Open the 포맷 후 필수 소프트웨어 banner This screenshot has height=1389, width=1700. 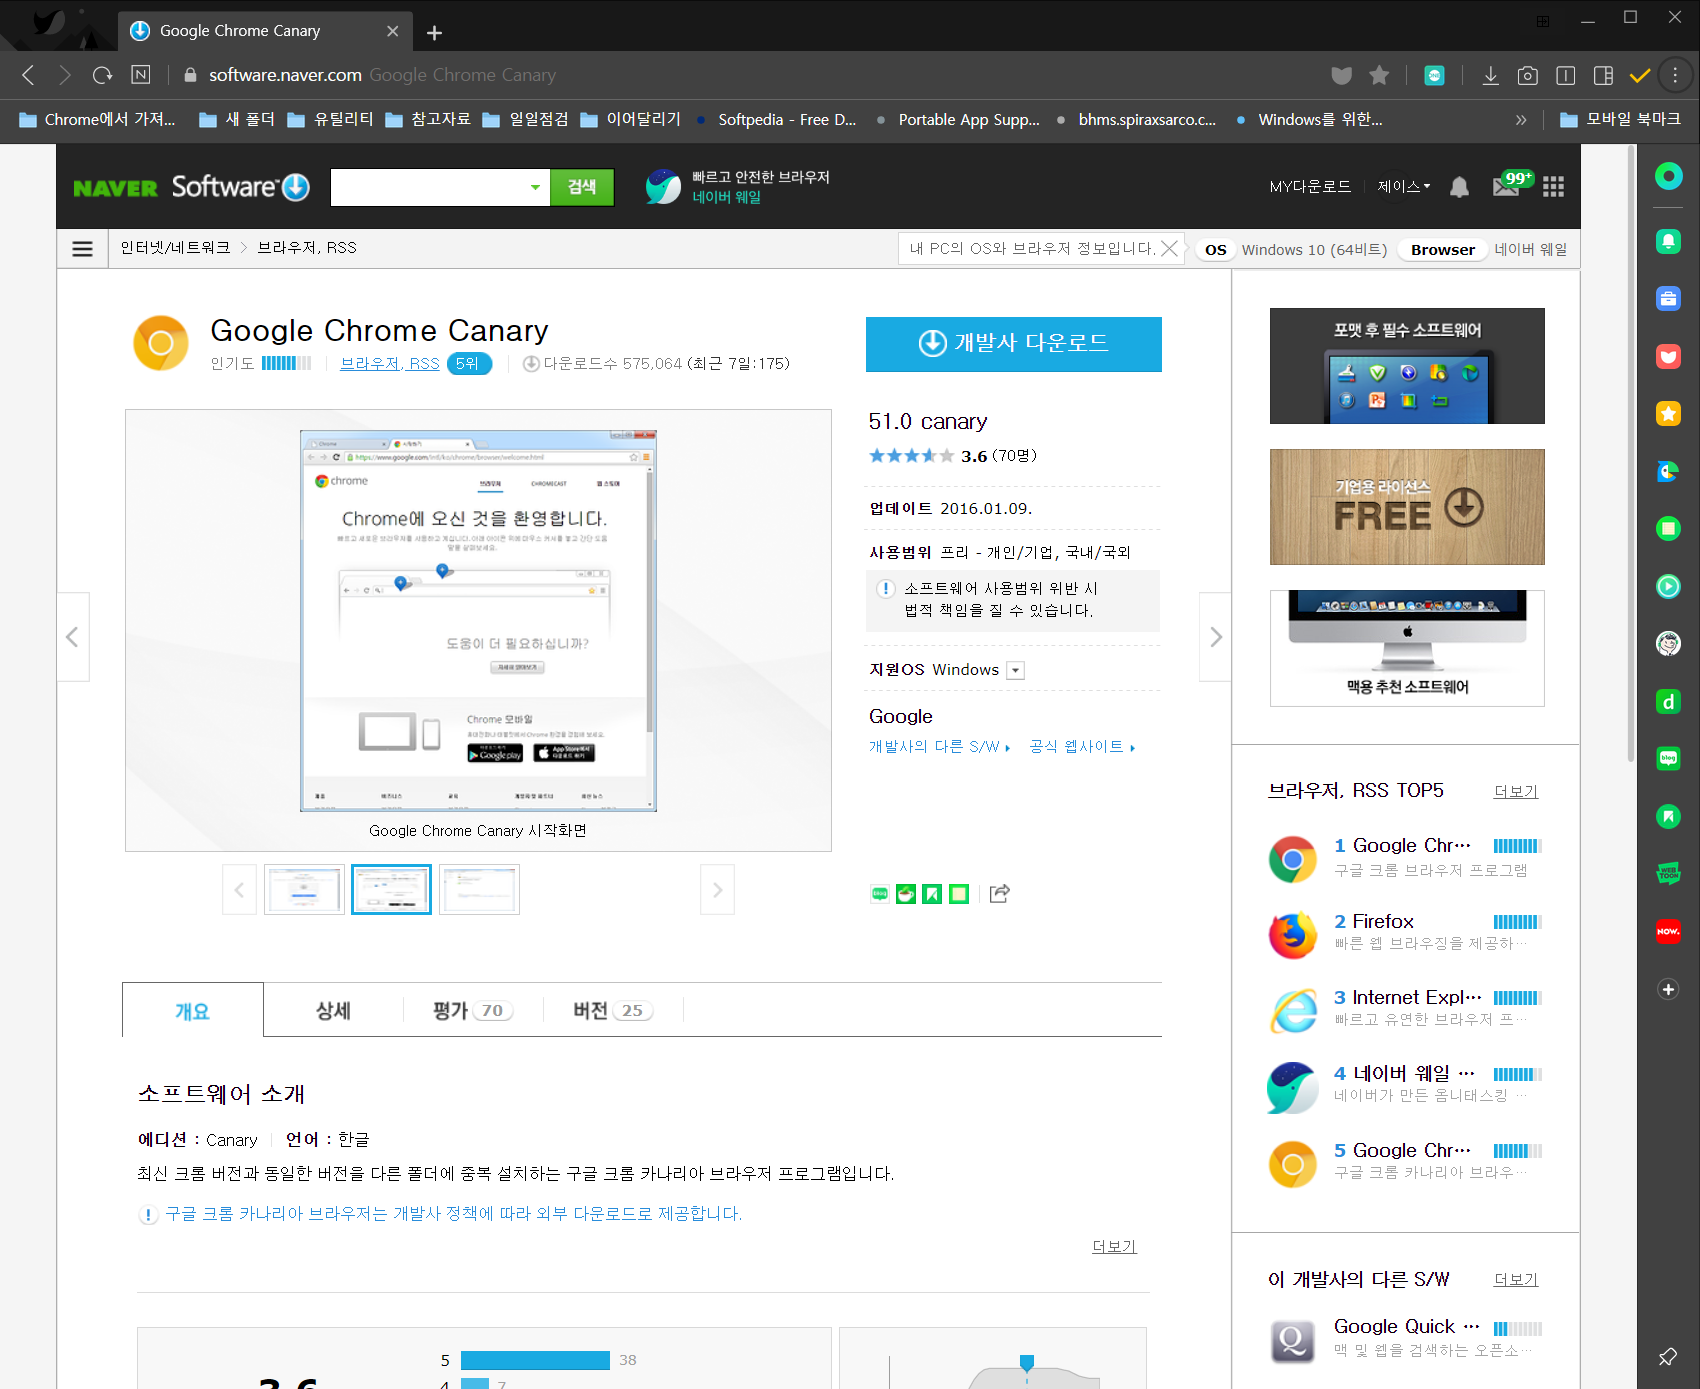1407,366
